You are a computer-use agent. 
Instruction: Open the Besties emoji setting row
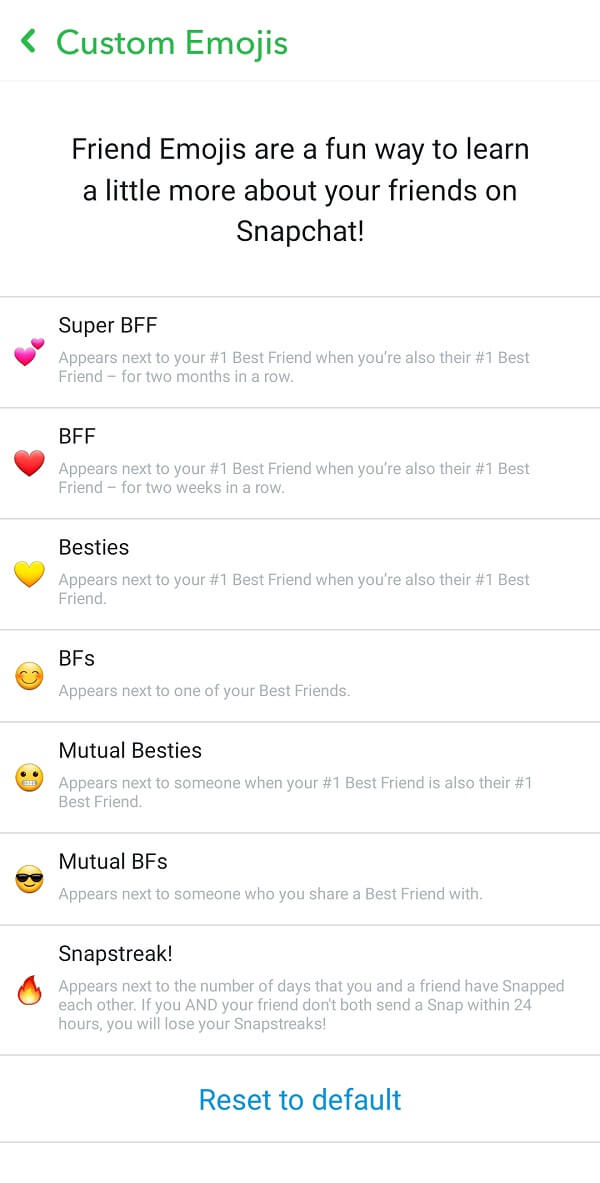[300, 571]
